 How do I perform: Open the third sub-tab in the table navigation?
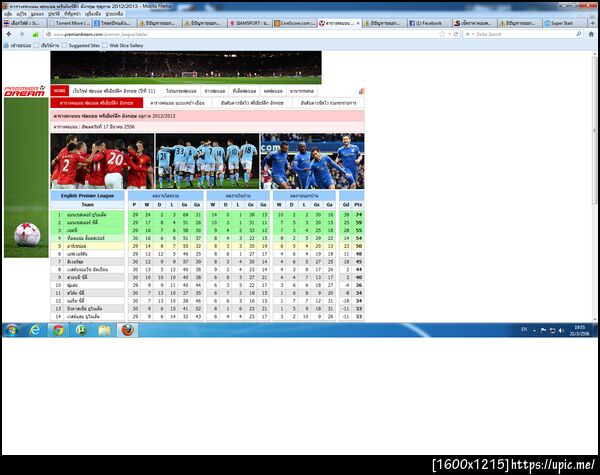[252, 103]
